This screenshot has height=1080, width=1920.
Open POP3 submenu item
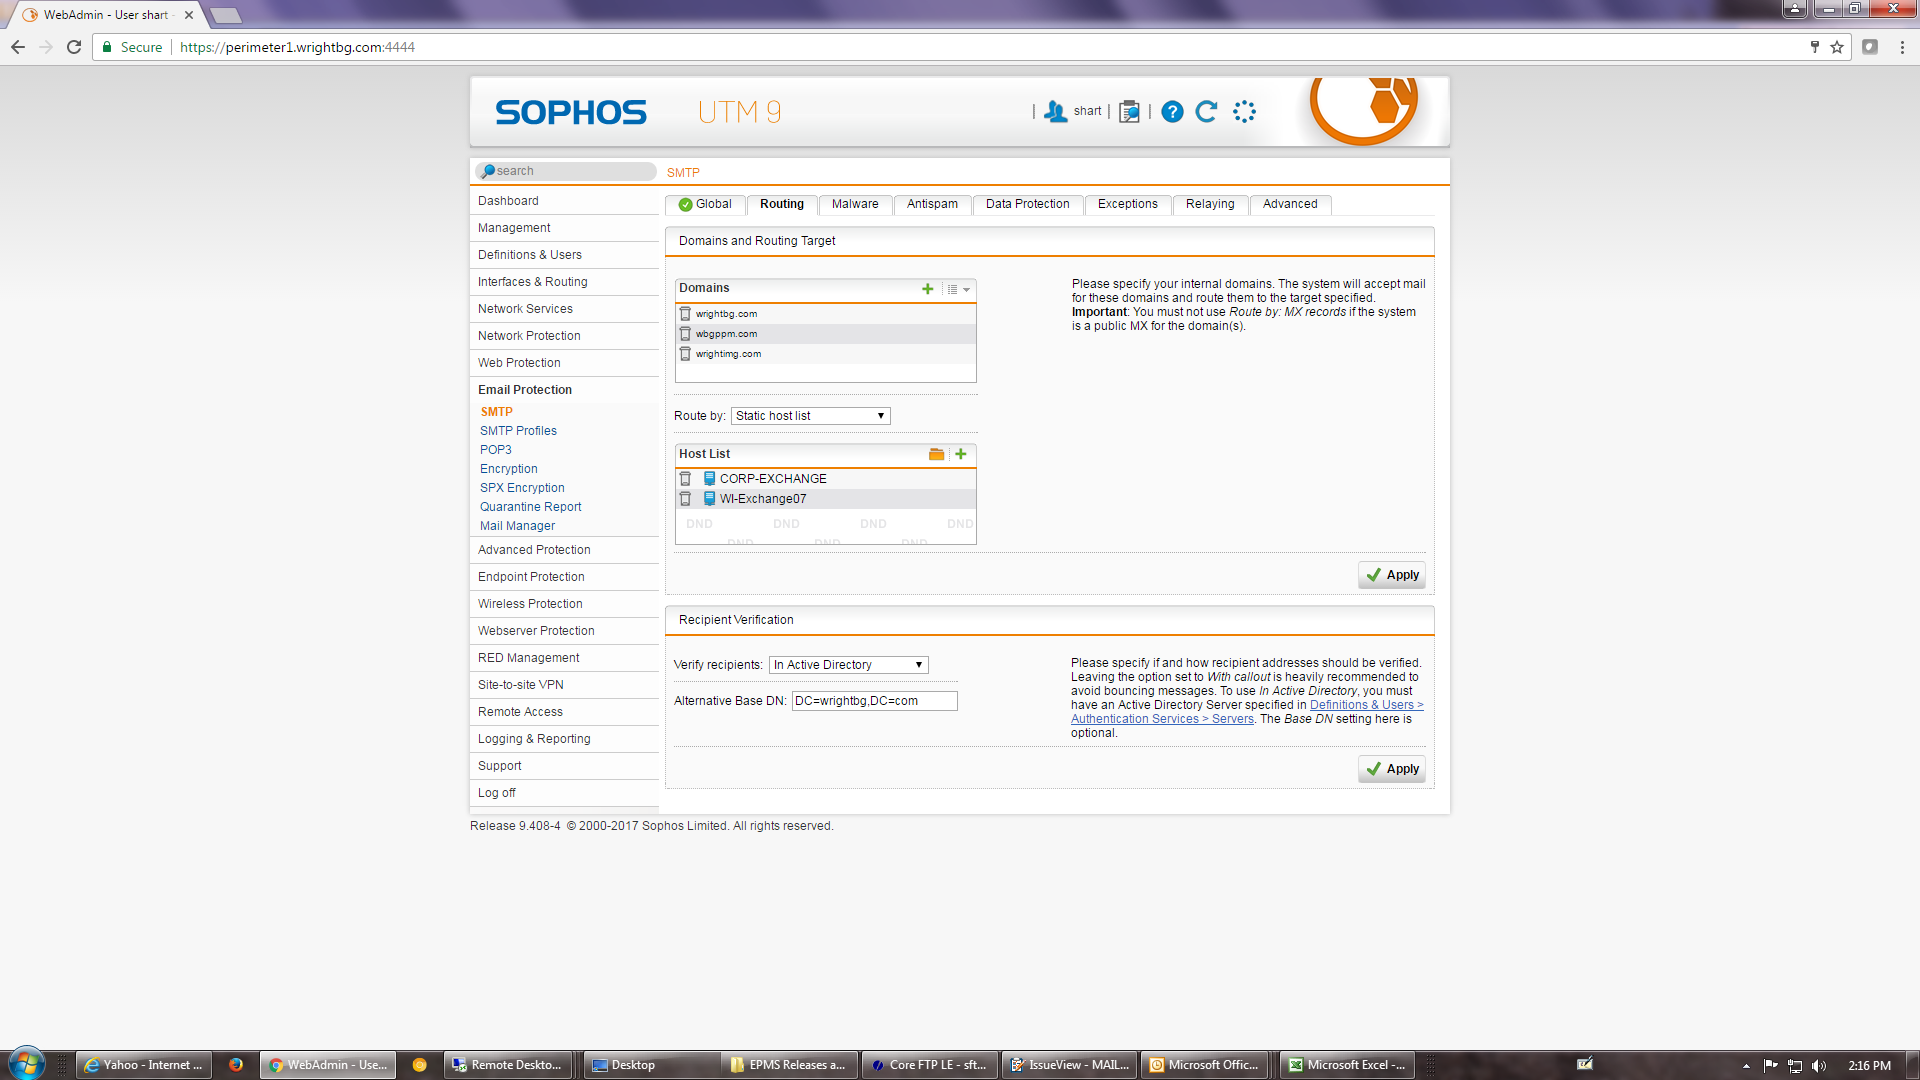pyautogui.click(x=495, y=450)
